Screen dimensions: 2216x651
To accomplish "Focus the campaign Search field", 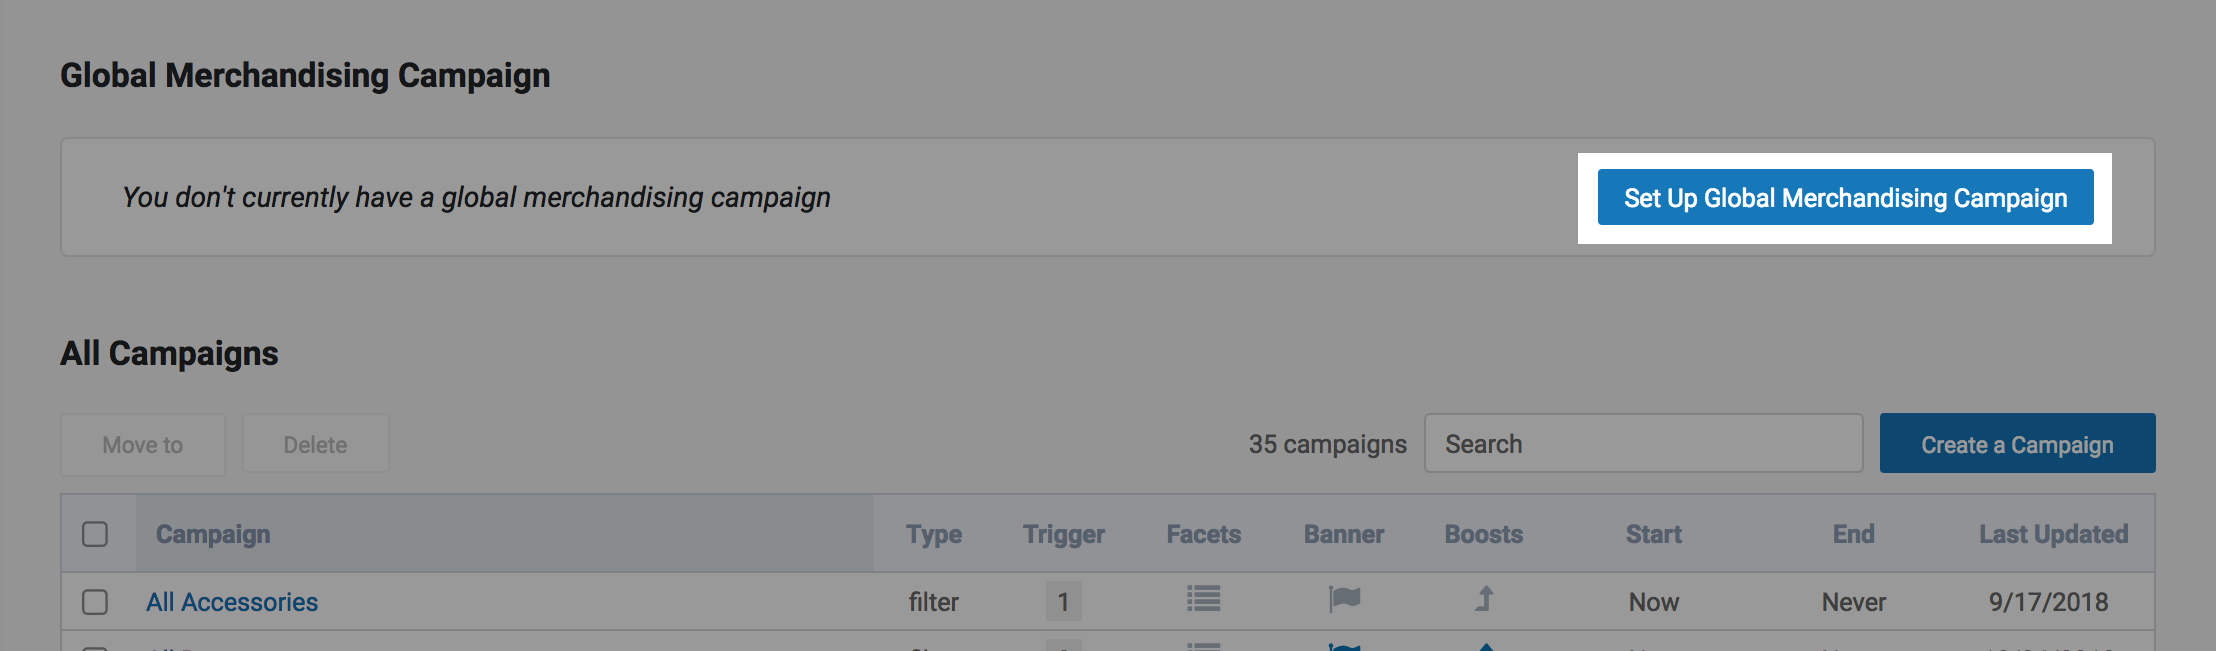I will coord(1643,444).
